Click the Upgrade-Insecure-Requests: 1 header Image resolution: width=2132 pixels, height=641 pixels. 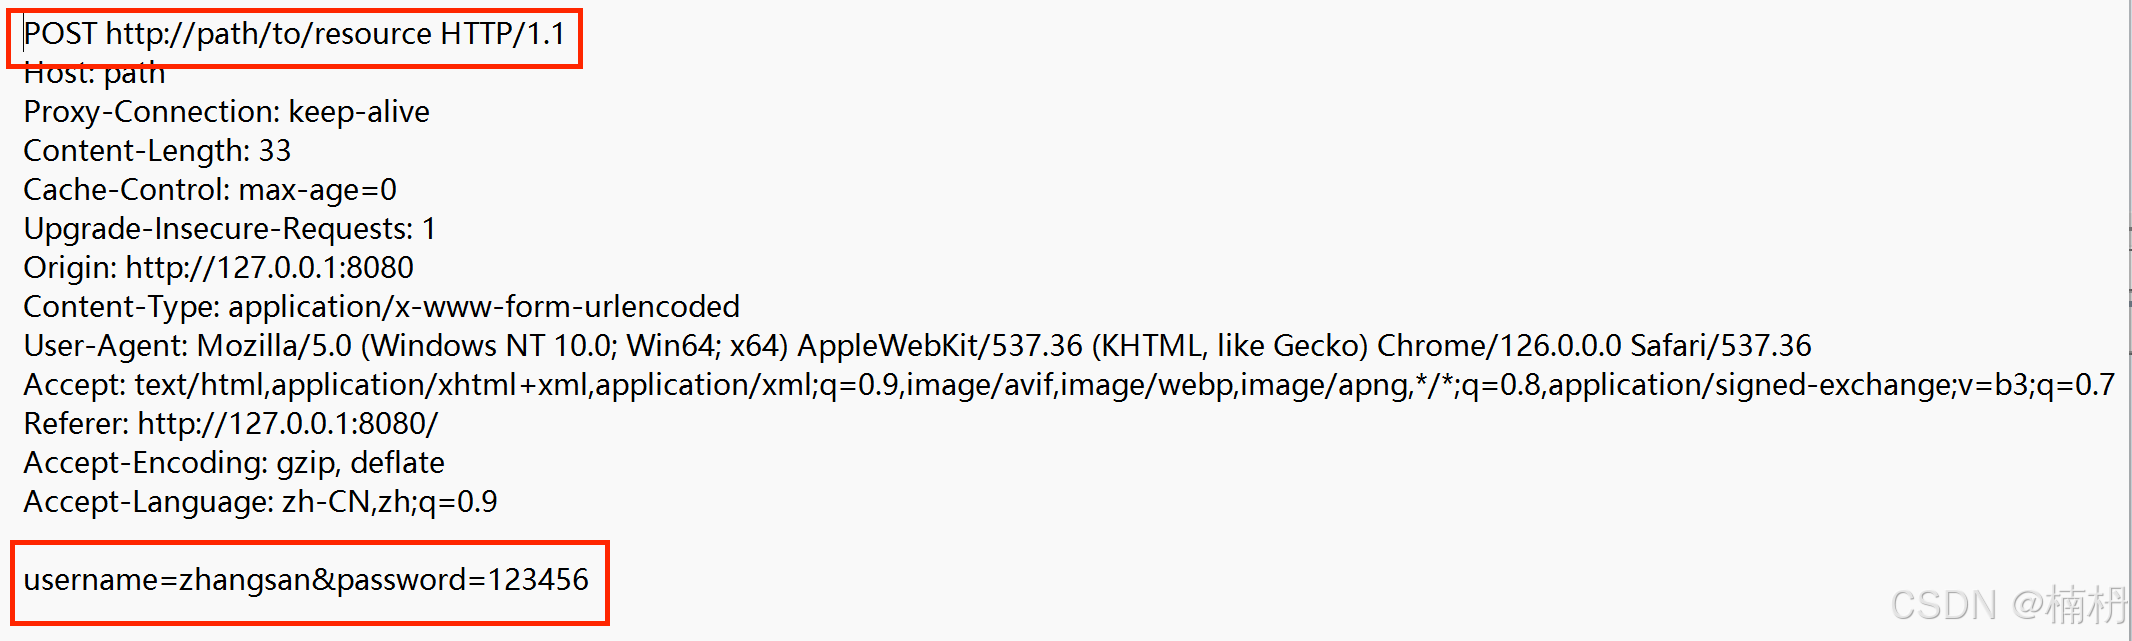tap(229, 229)
